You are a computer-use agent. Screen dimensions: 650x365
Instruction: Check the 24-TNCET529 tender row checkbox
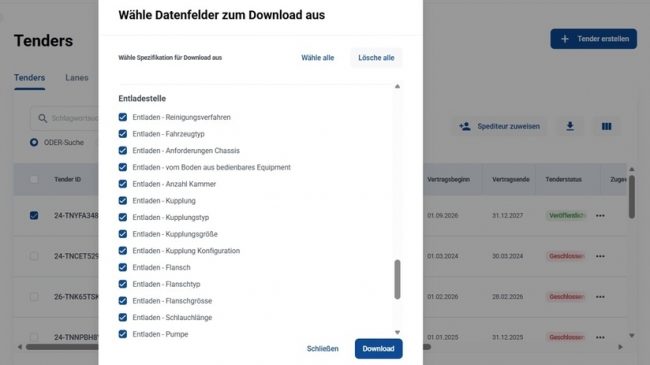click(34, 256)
